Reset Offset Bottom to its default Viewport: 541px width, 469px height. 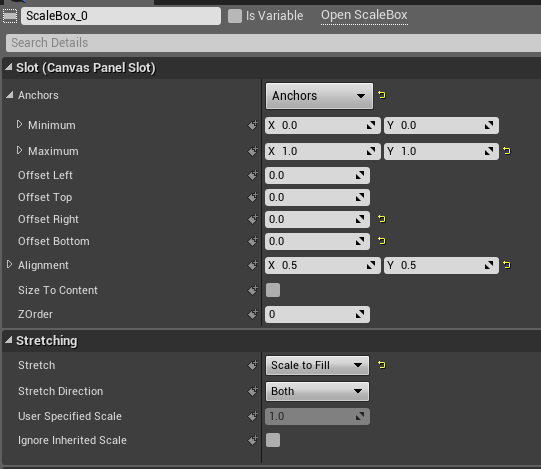(x=382, y=241)
